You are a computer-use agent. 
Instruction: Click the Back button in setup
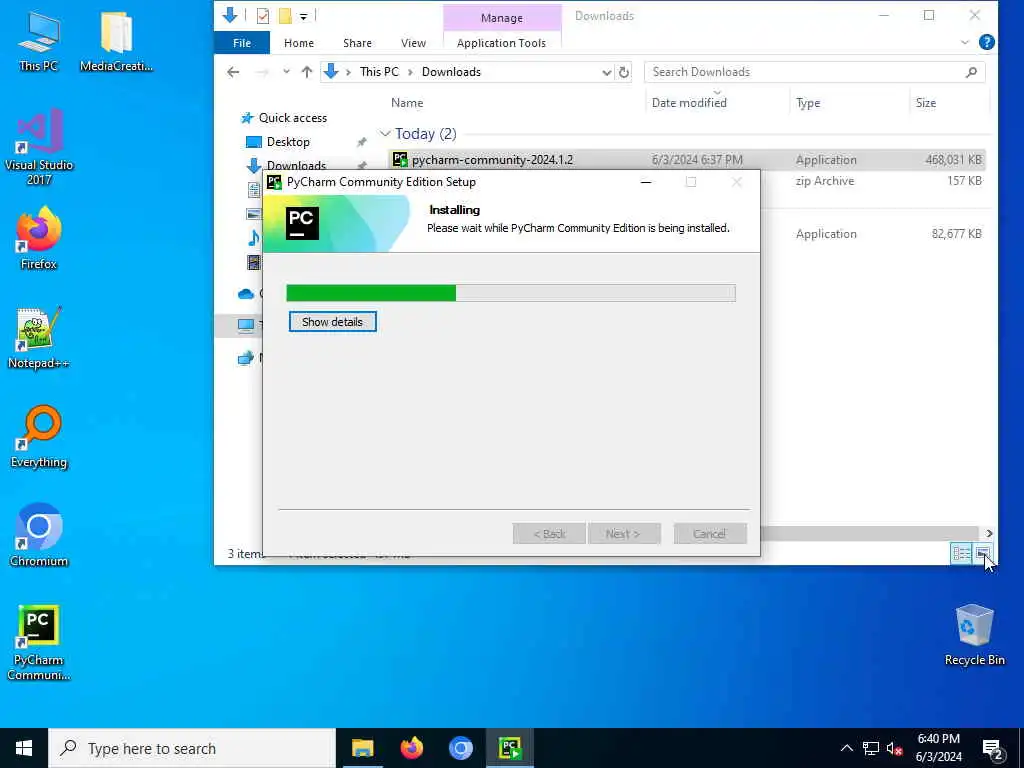[549, 534]
